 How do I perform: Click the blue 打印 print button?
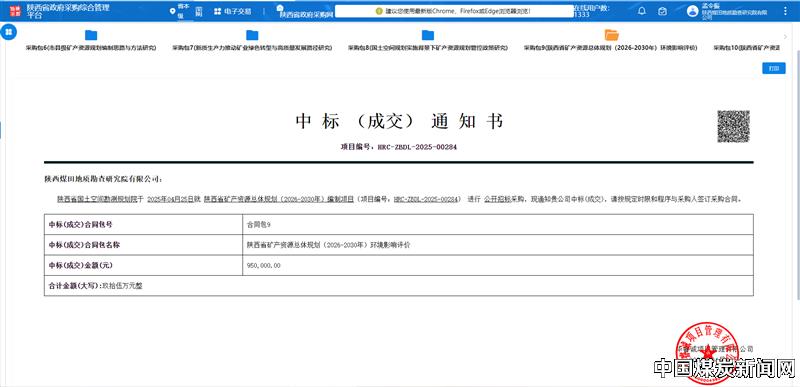click(773, 68)
